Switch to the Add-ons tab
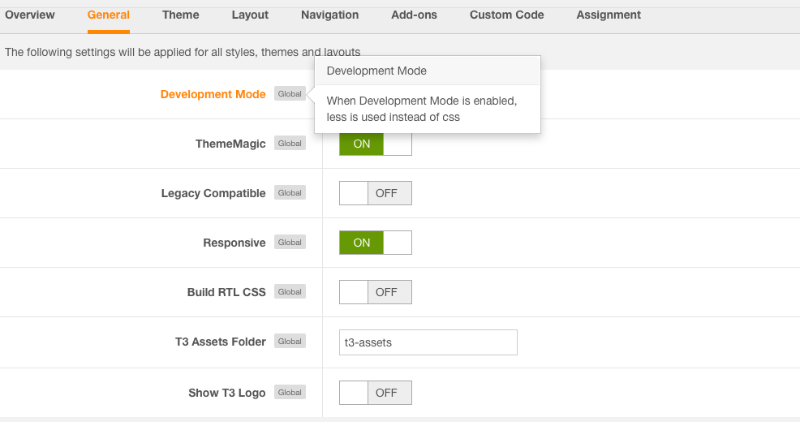This screenshot has width=800, height=422. point(414,15)
